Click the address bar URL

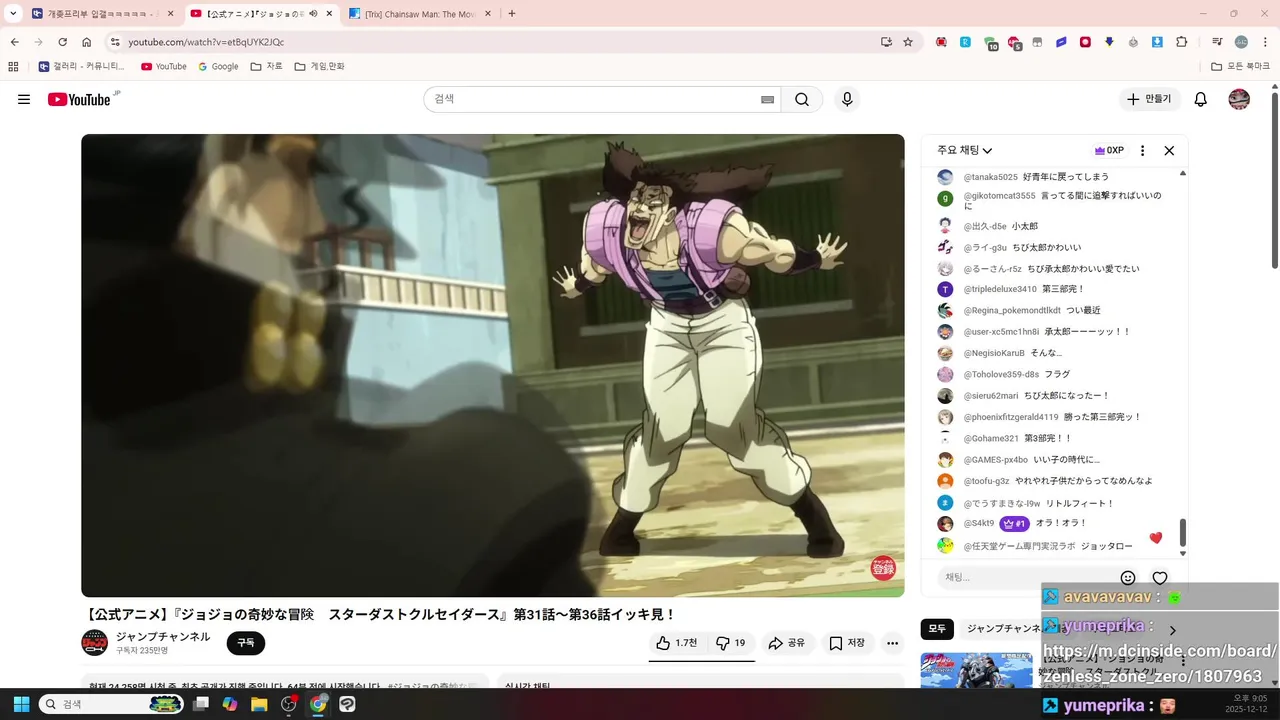tap(205, 42)
